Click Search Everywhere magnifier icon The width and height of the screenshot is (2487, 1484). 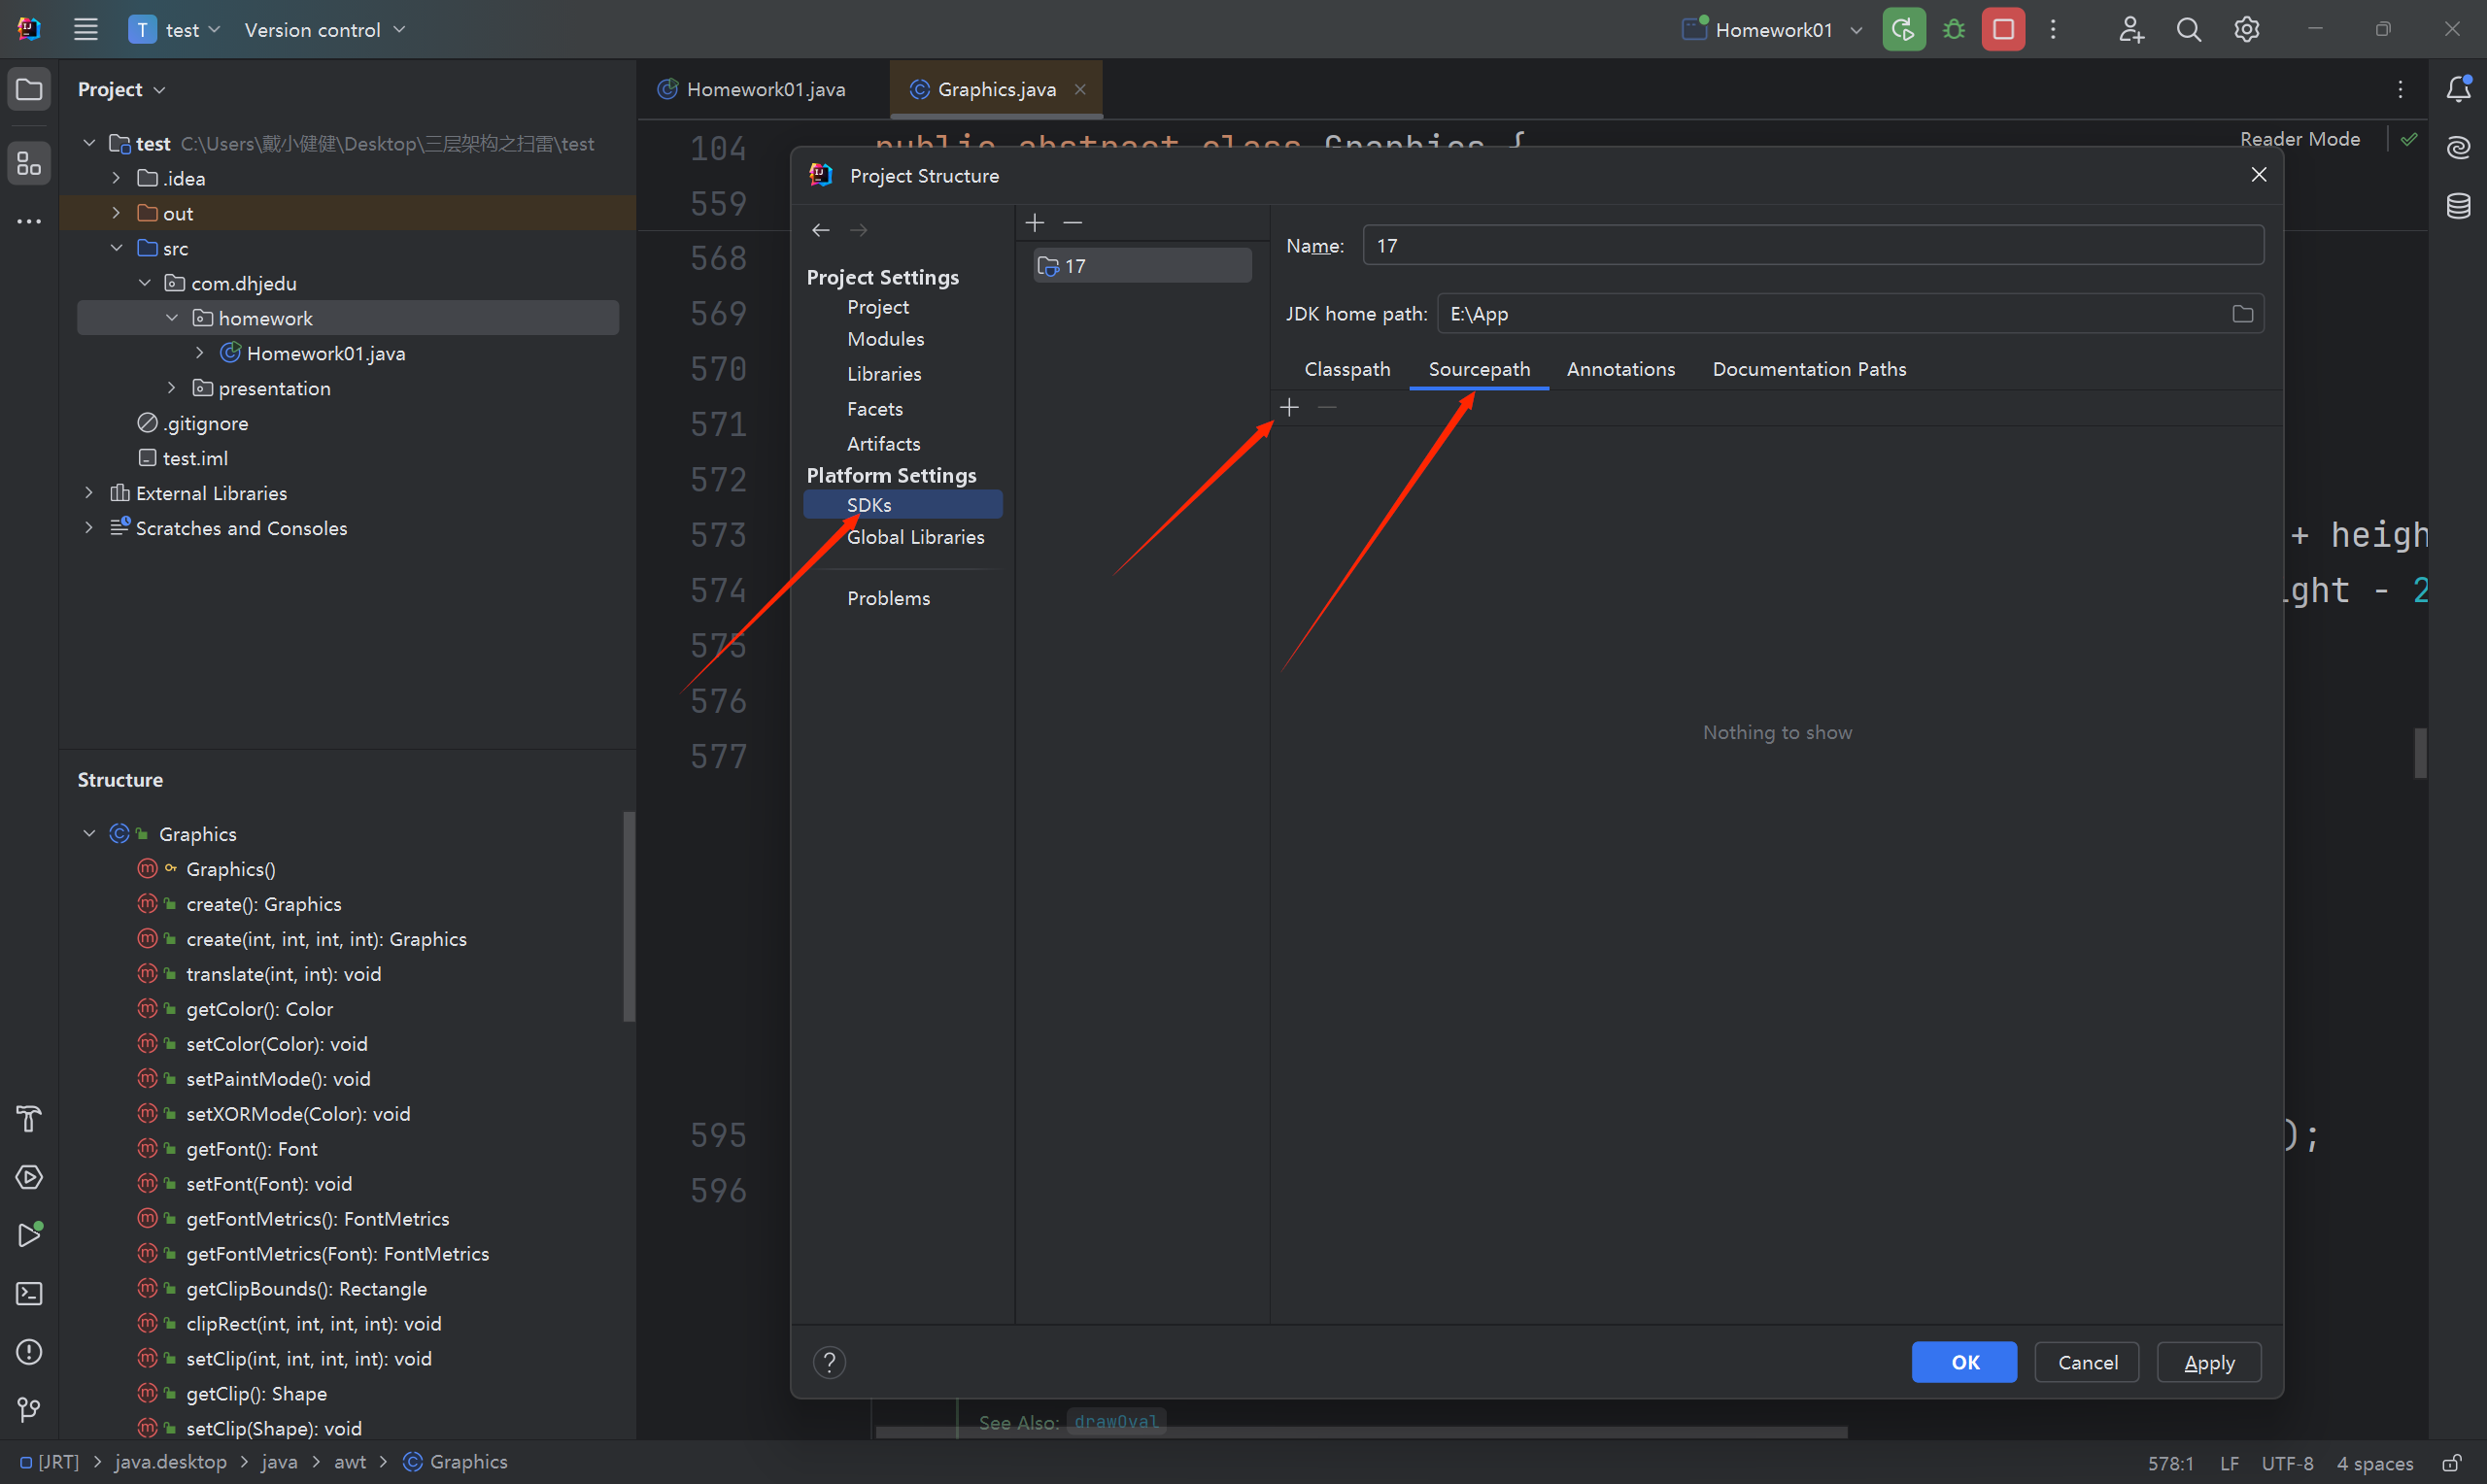(2188, 30)
